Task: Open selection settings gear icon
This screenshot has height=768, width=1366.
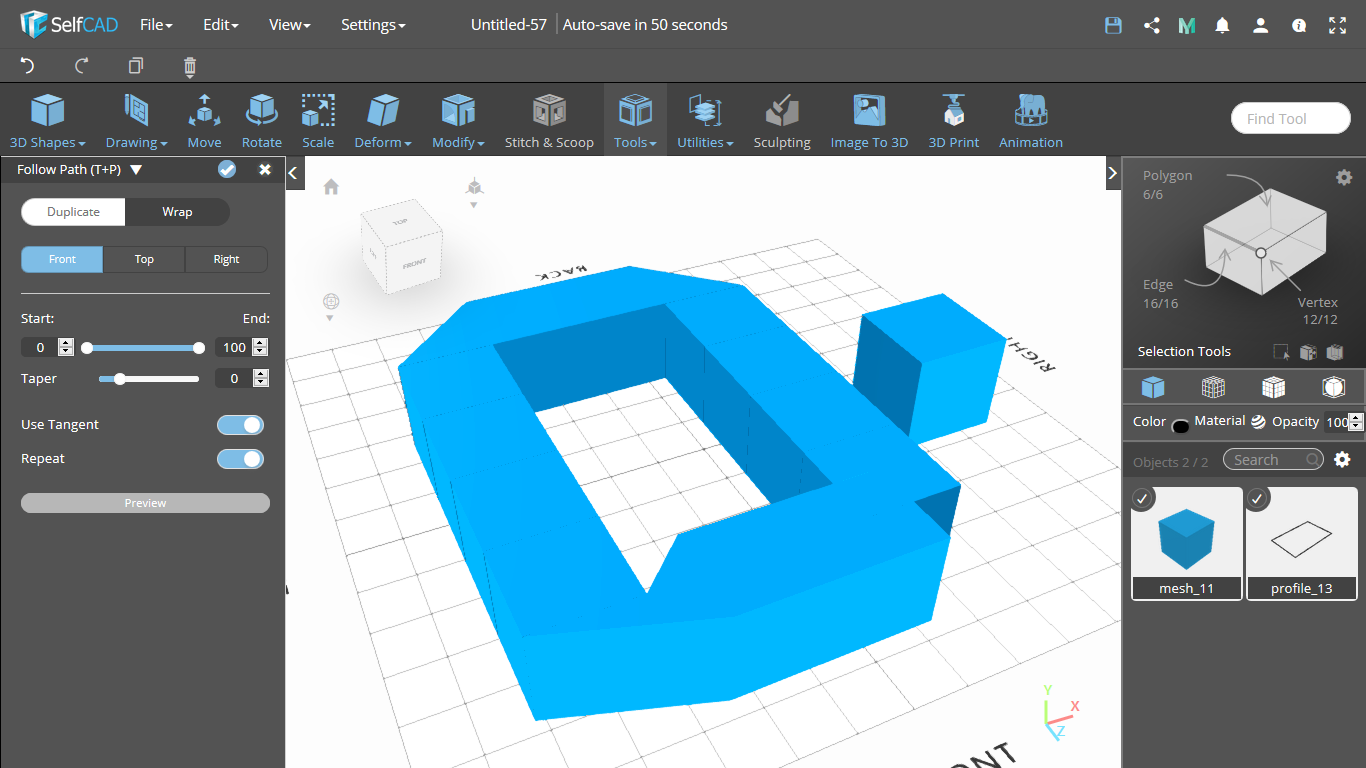Action: [x=1344, y=177]
